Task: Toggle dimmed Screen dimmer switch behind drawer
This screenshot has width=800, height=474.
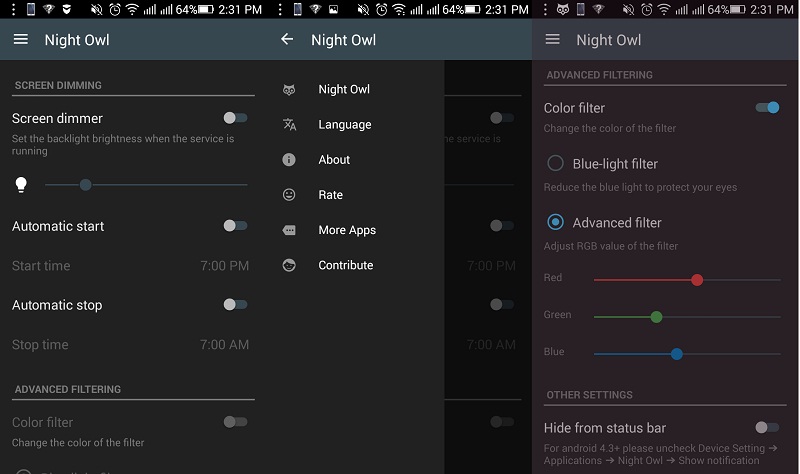Action: pyautogui.click(x=502, y=118)
